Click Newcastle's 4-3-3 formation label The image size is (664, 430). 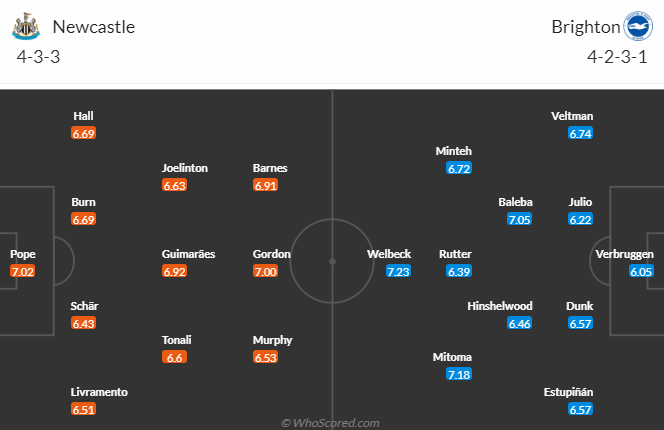(x=38, y=56)
